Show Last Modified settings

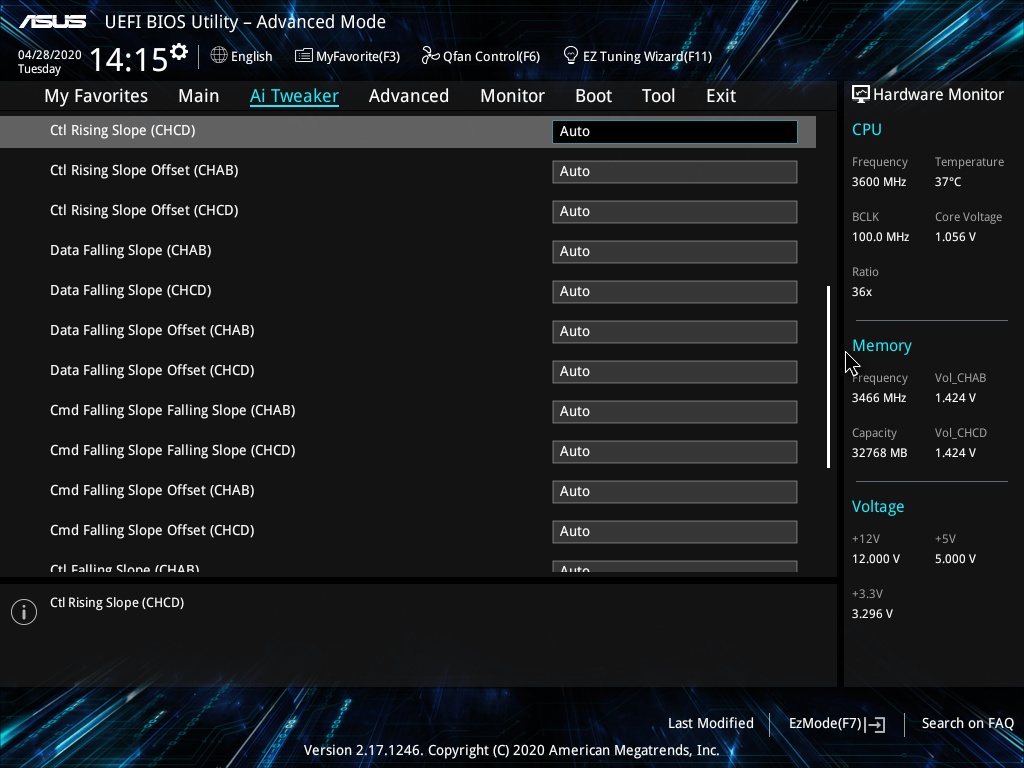(x=711, y=723)
